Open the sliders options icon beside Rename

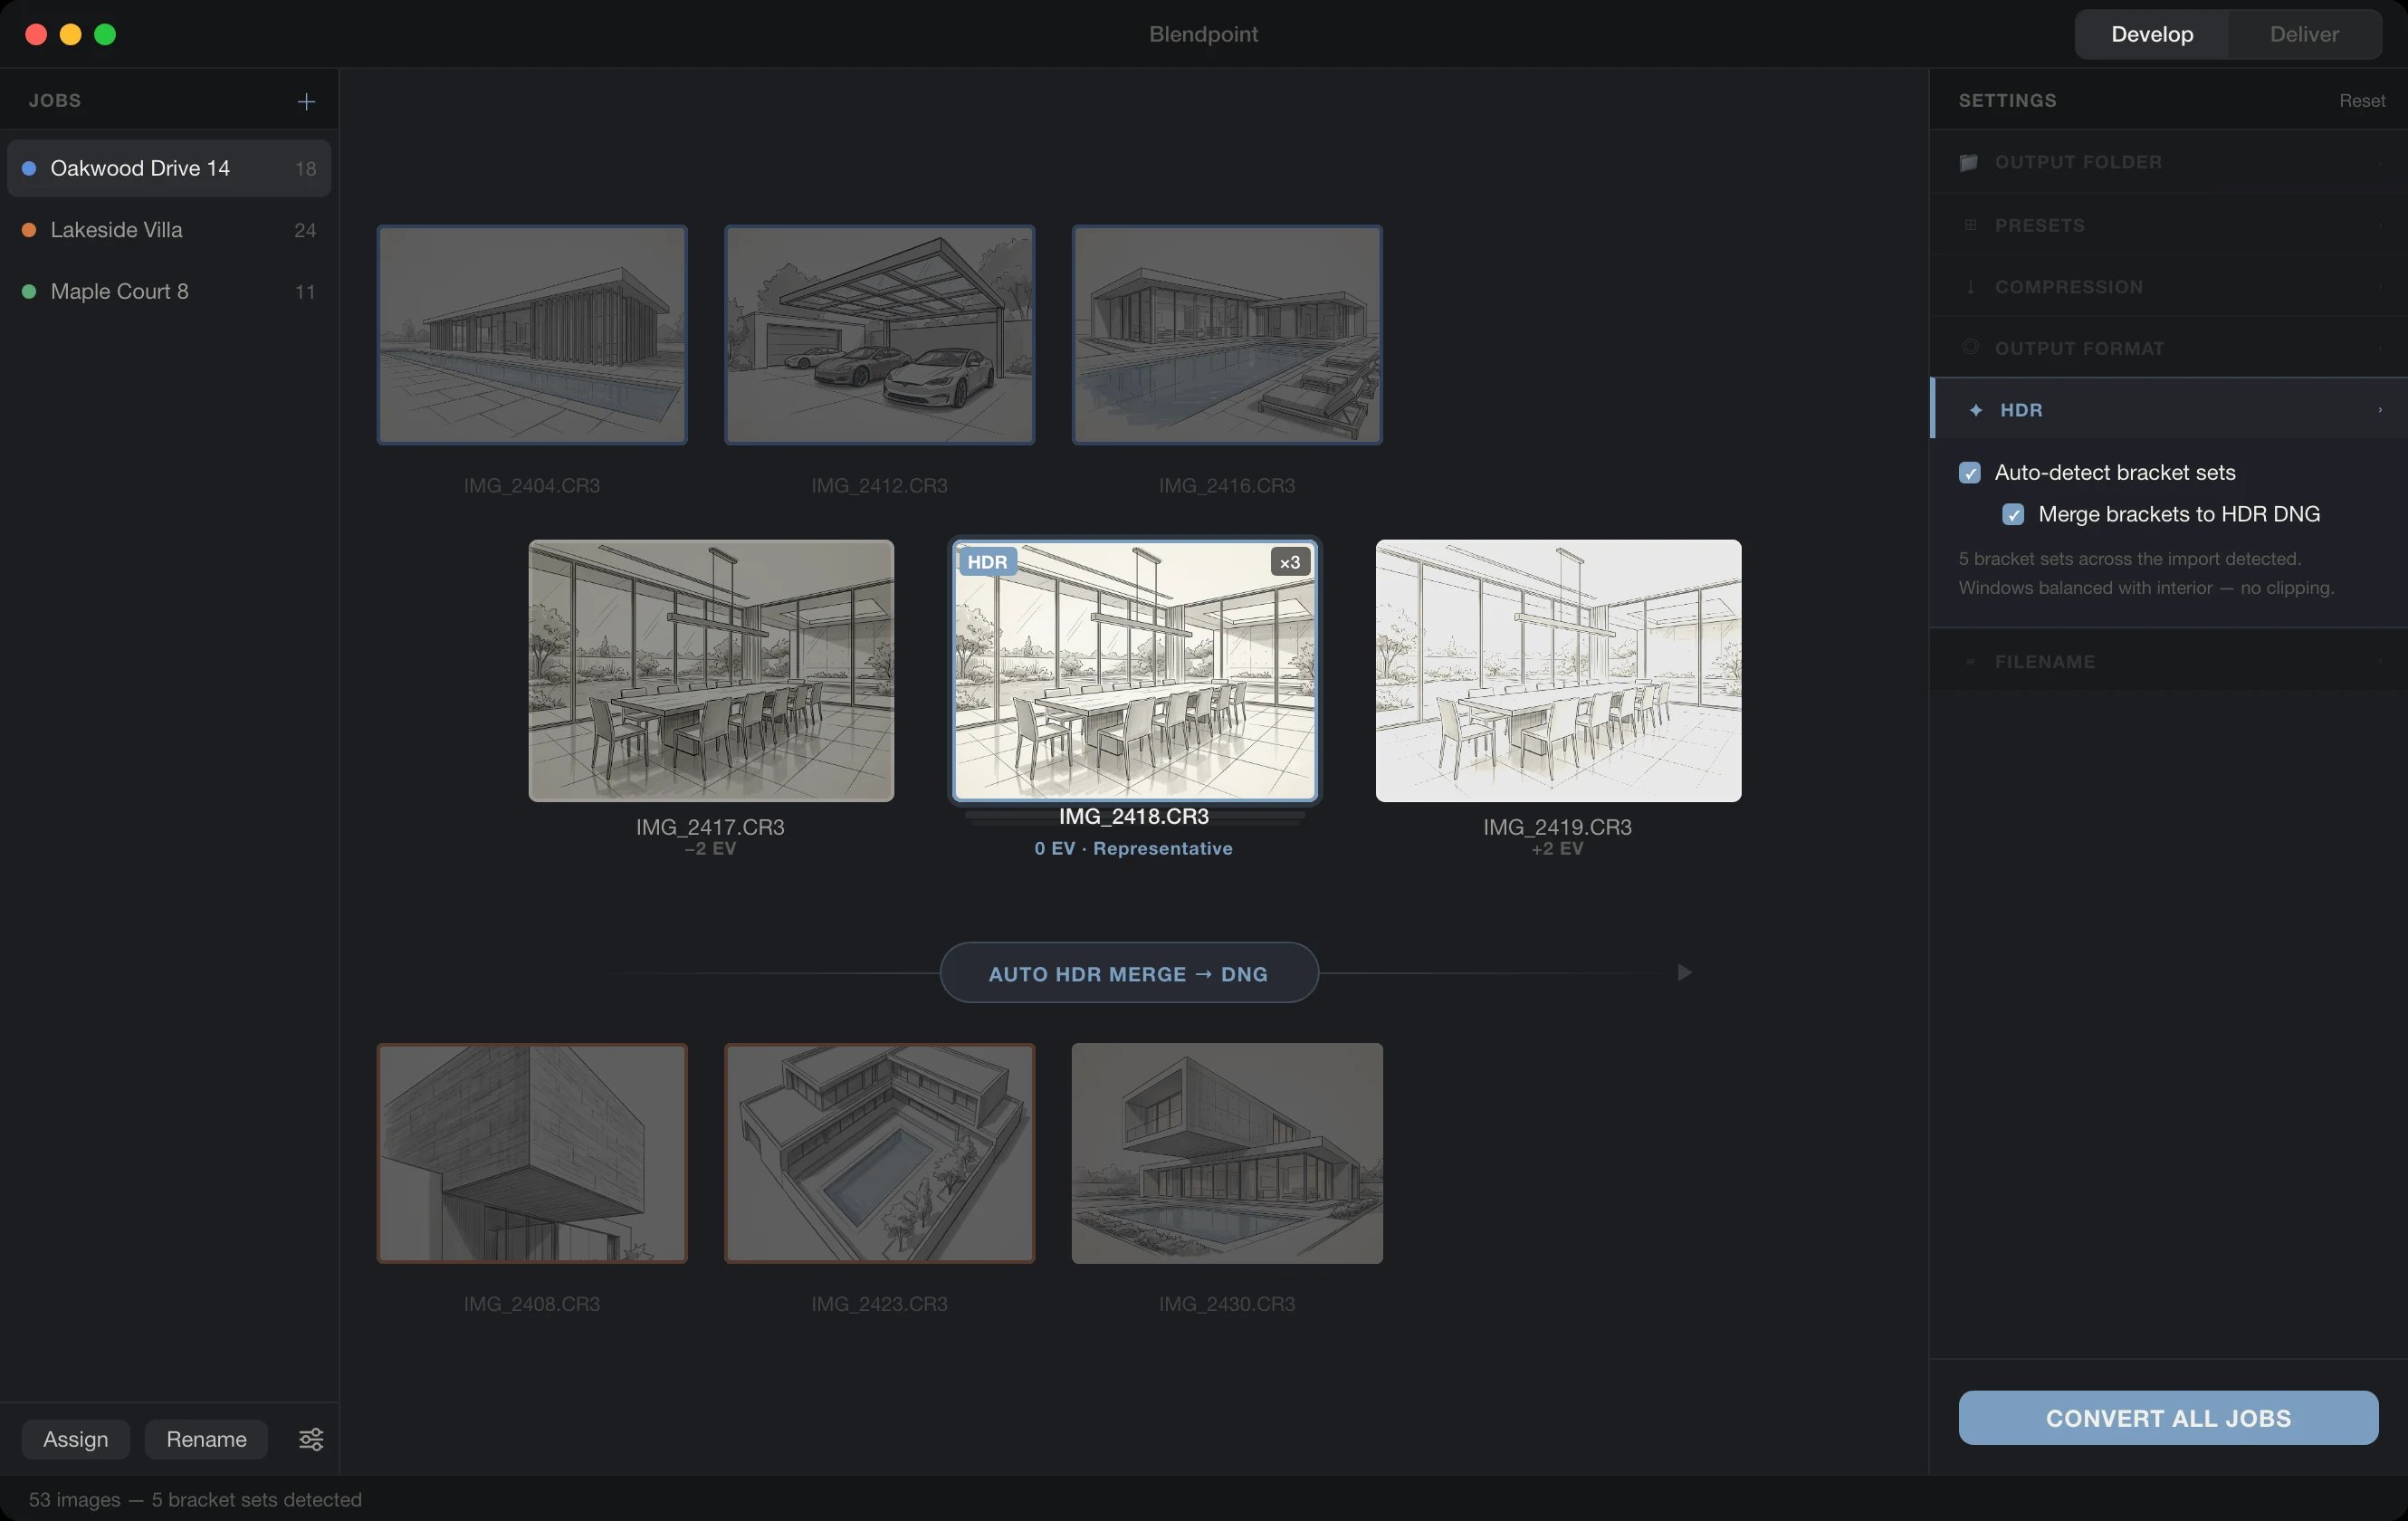(311, 1439)
